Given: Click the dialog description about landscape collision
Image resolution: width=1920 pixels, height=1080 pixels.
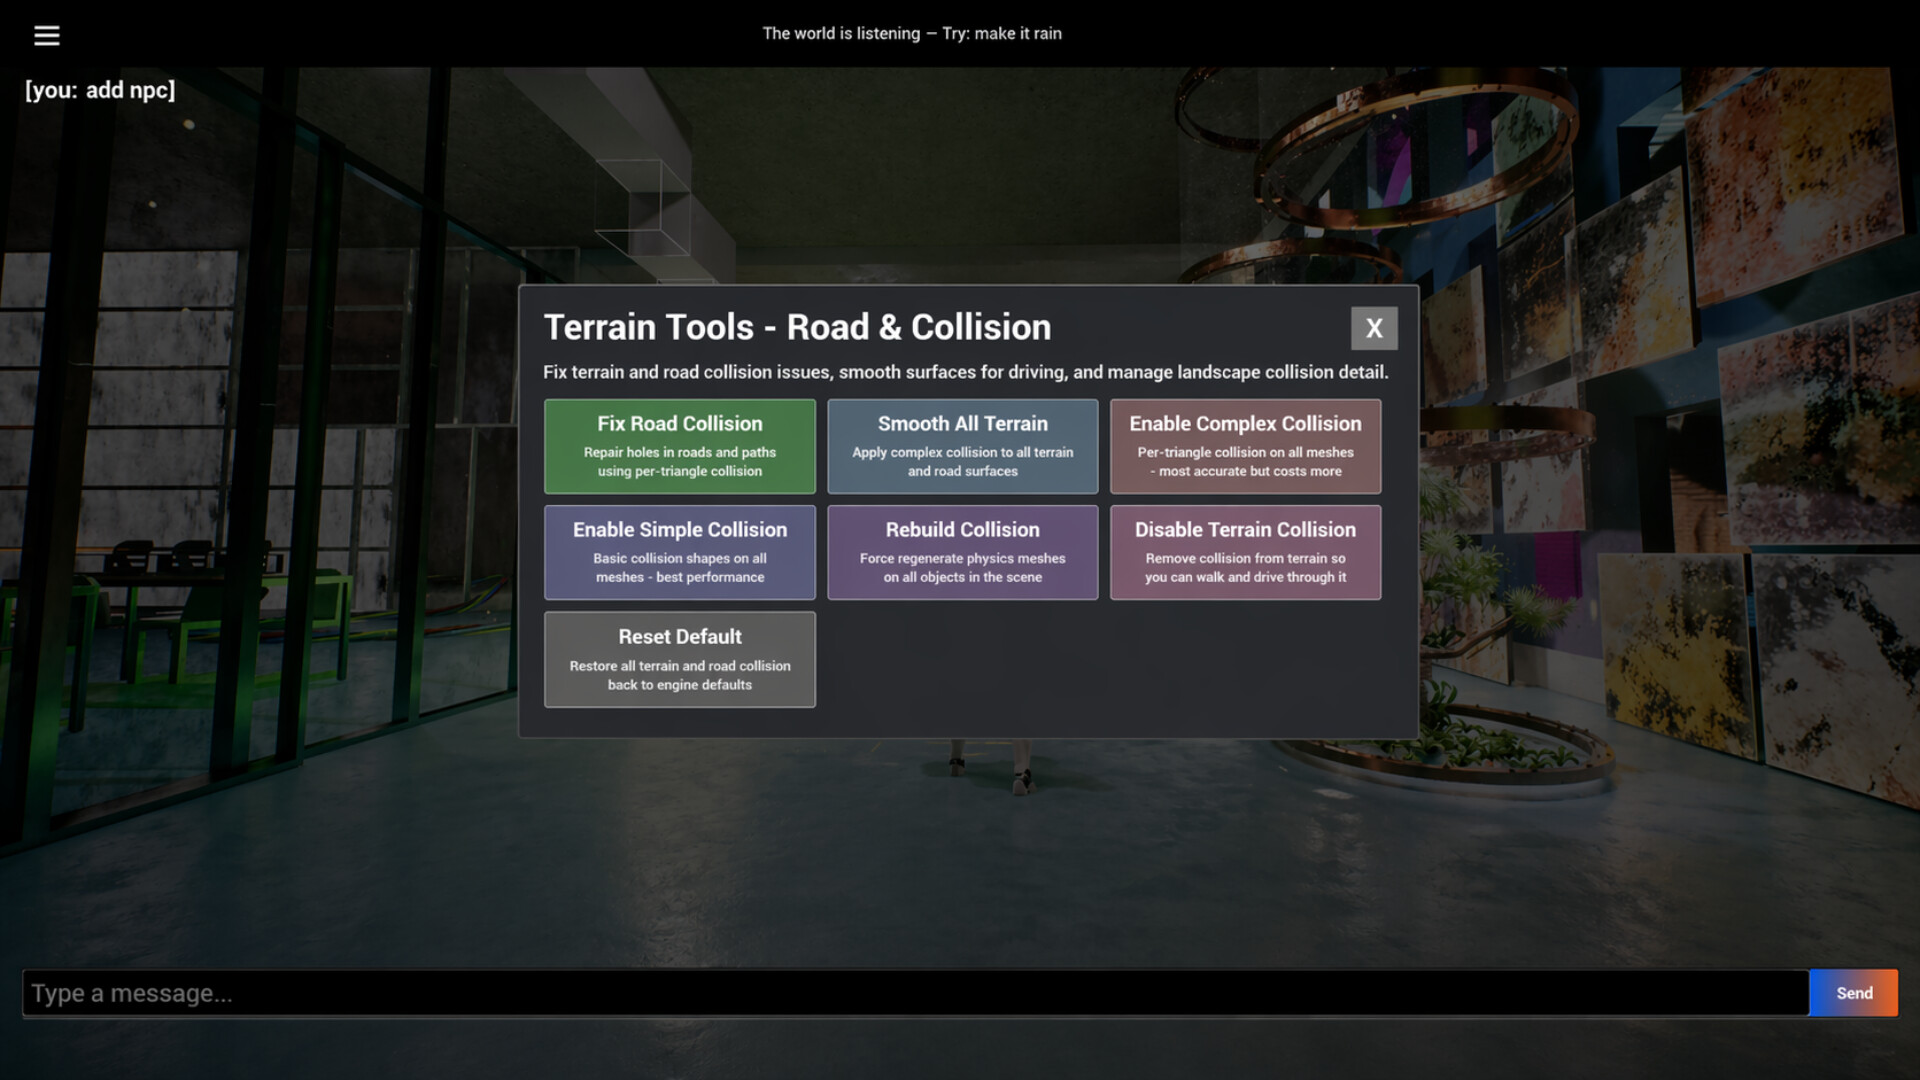Looking at the screenshot, I should click(965, 372).
